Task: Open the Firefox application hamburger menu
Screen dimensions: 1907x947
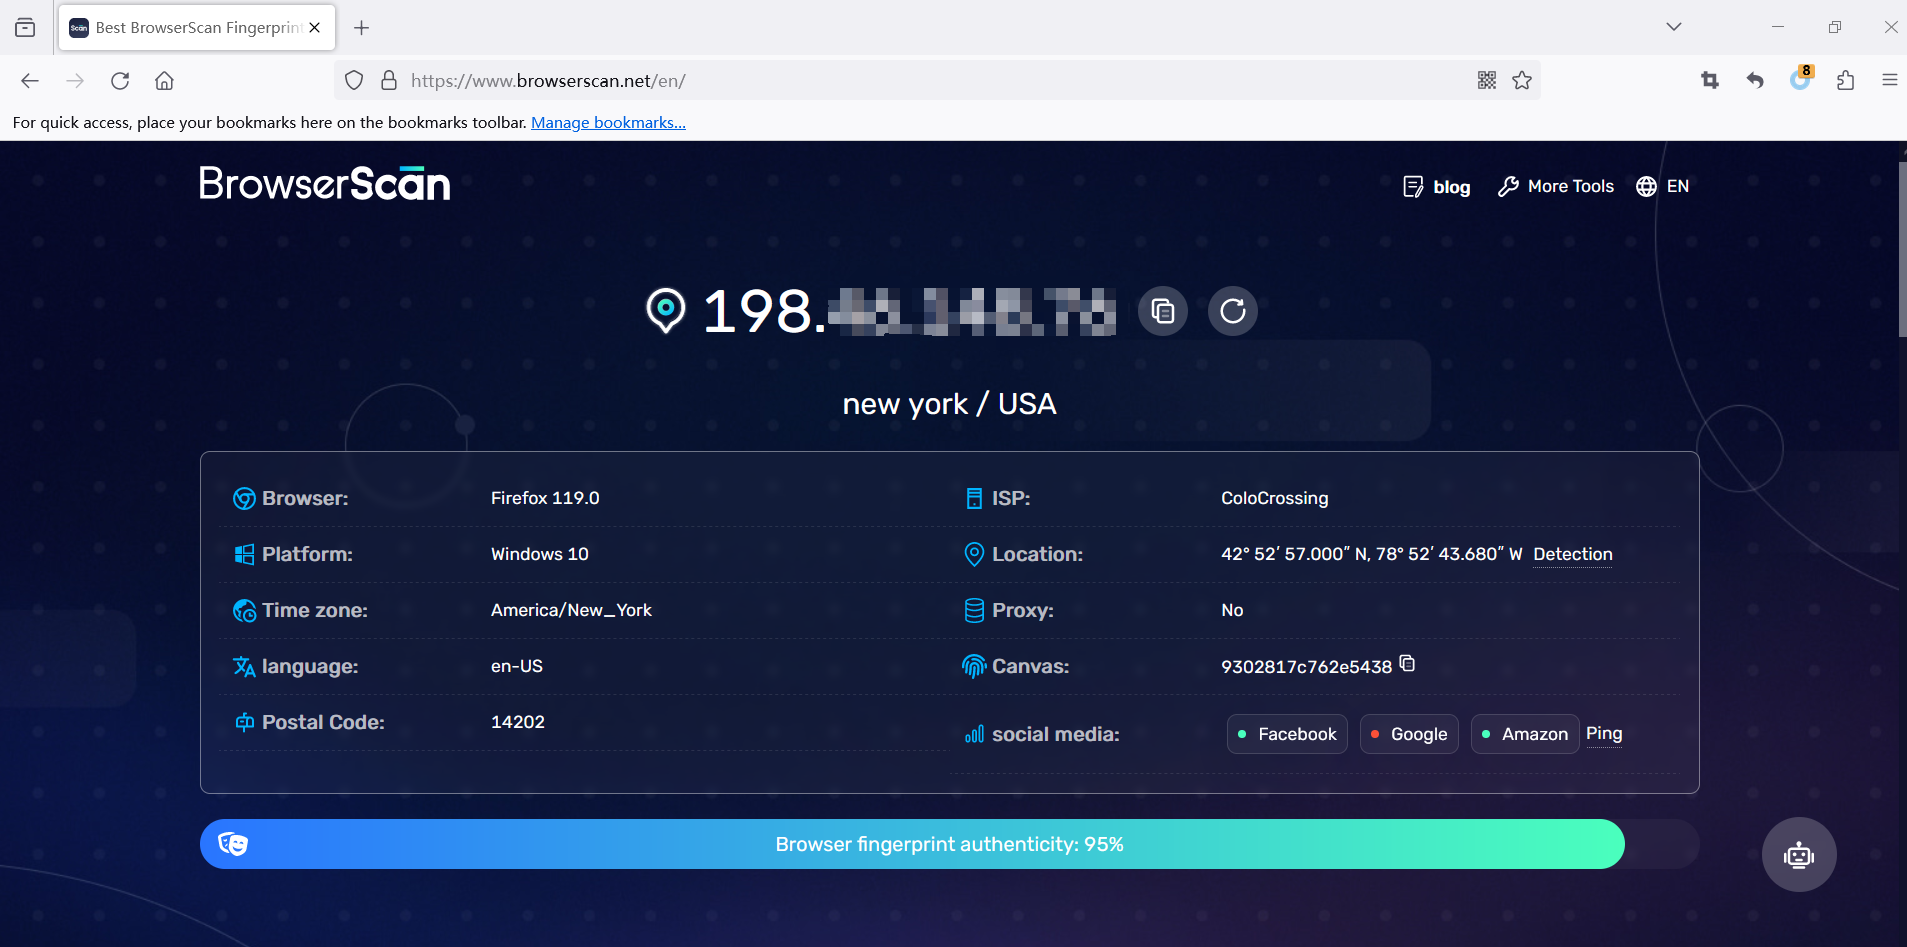Action: tap(1890, 80)
